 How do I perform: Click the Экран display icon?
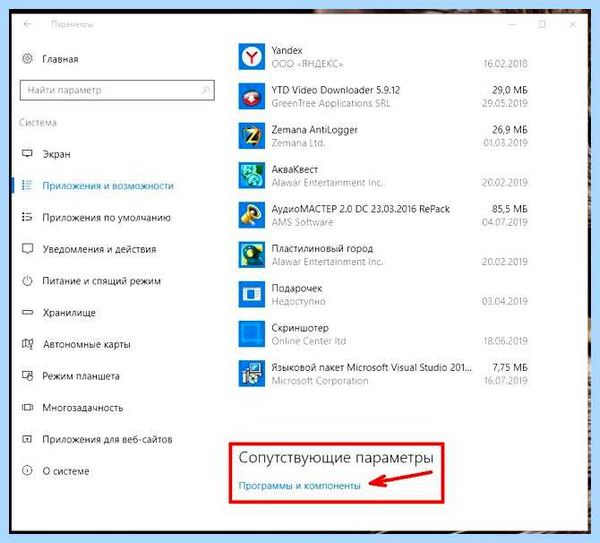click(27, 153)
